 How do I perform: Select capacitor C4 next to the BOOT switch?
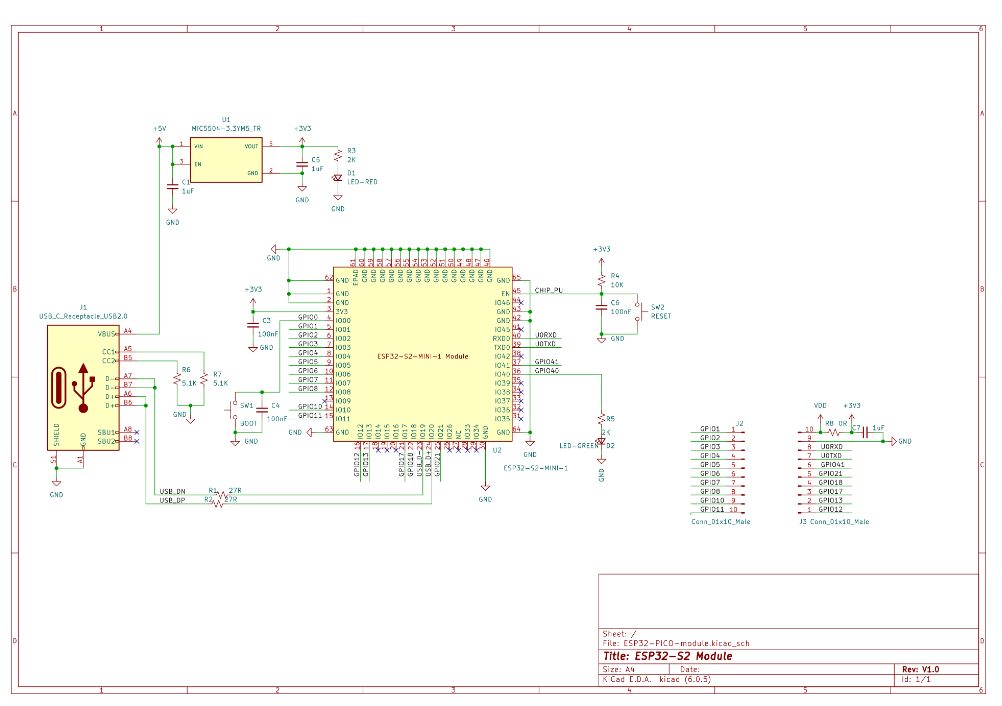(262, 410)
